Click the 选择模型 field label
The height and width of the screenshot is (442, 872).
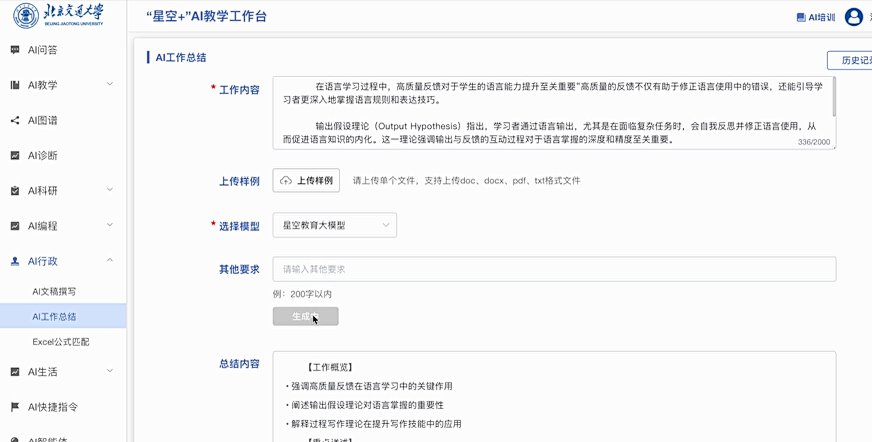pyautogui.click(x=239, y=226)
